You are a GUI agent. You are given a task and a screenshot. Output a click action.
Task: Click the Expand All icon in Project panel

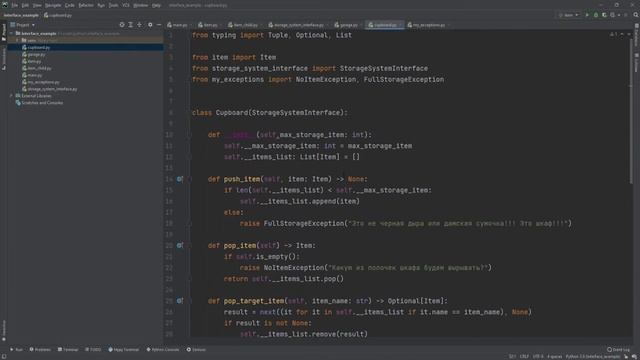pyautogui.click(x=131, y=25)
